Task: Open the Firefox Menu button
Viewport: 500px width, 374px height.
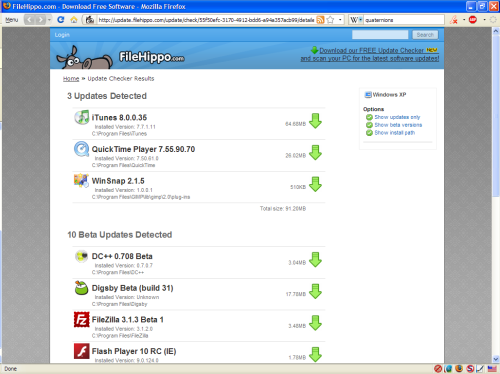Action: 12,20
